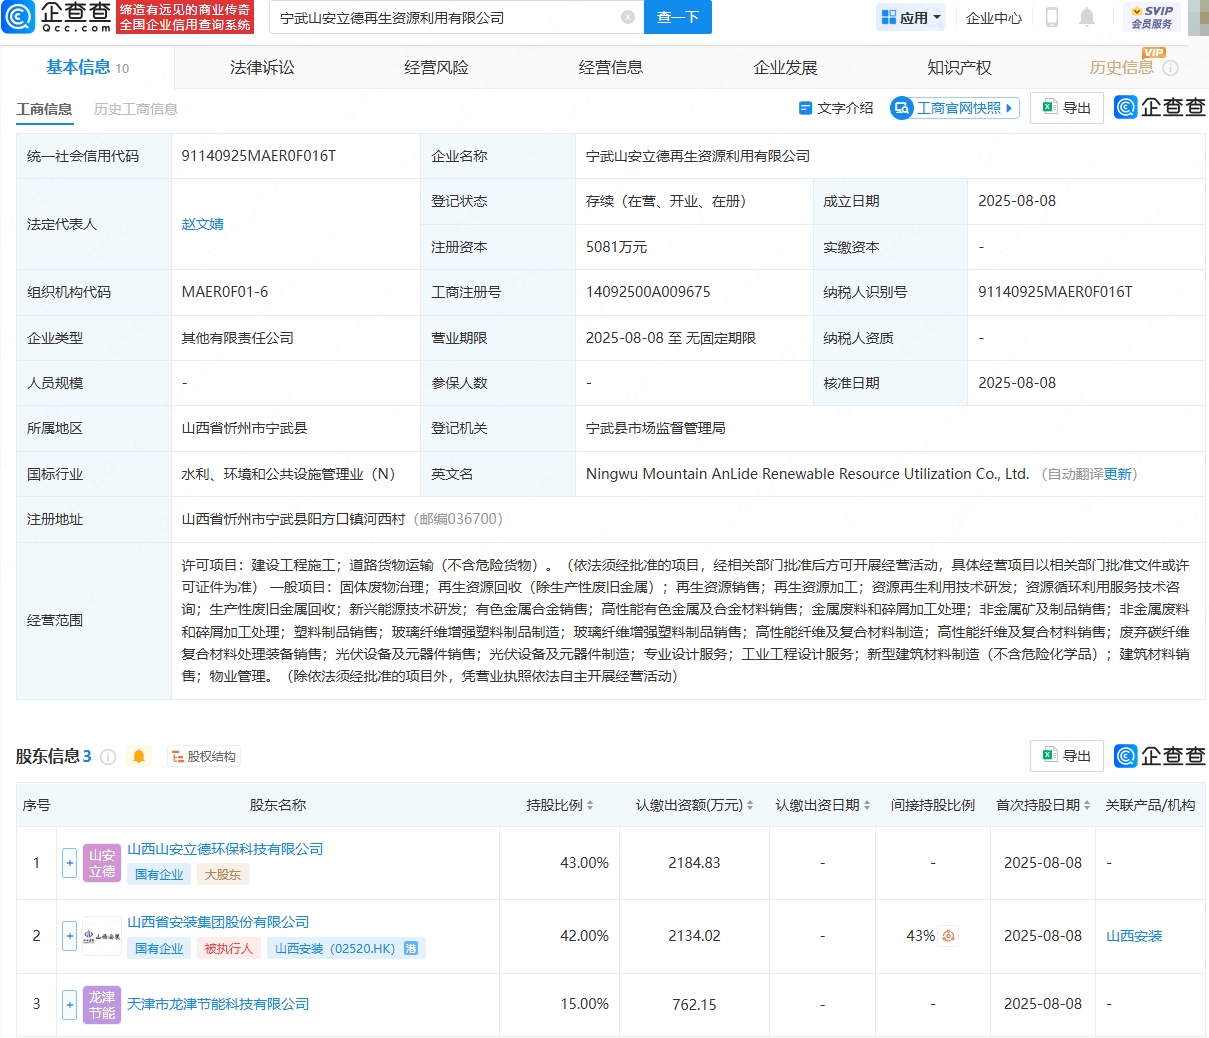Switch to the 法律诉讼 tab

[x=262, y=67]
